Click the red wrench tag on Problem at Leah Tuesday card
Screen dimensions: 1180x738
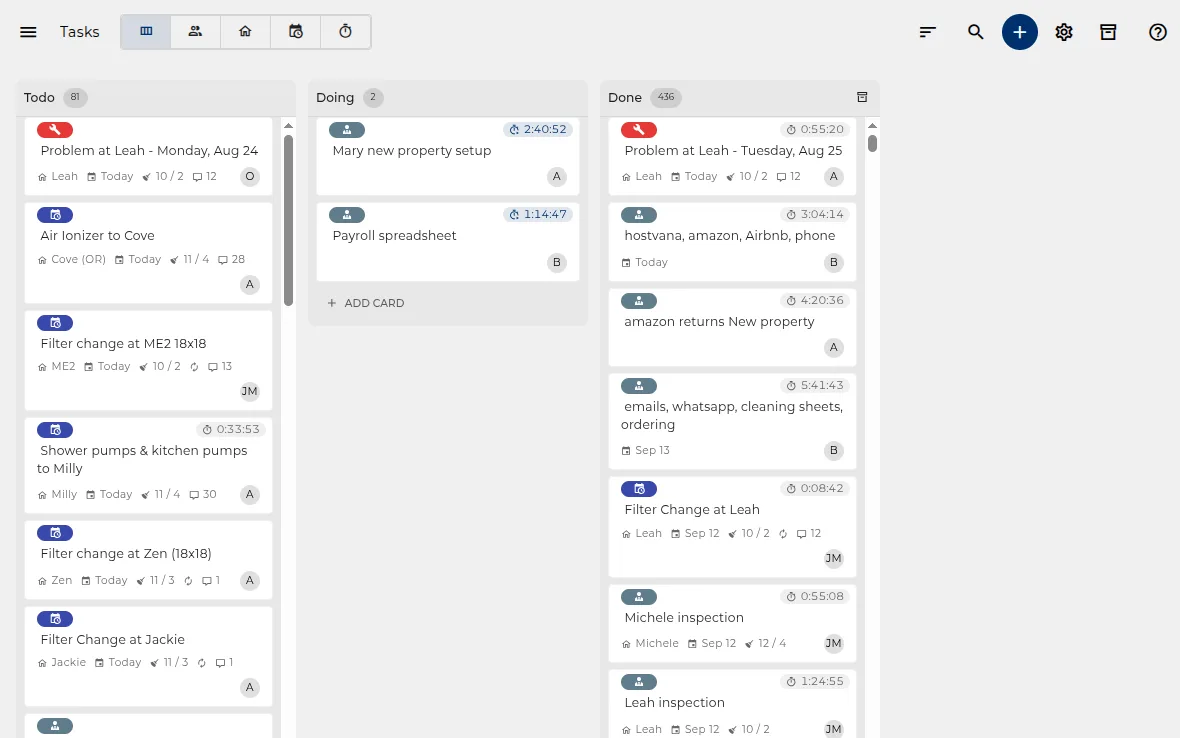pyautogui.click(x=639, y=129)
